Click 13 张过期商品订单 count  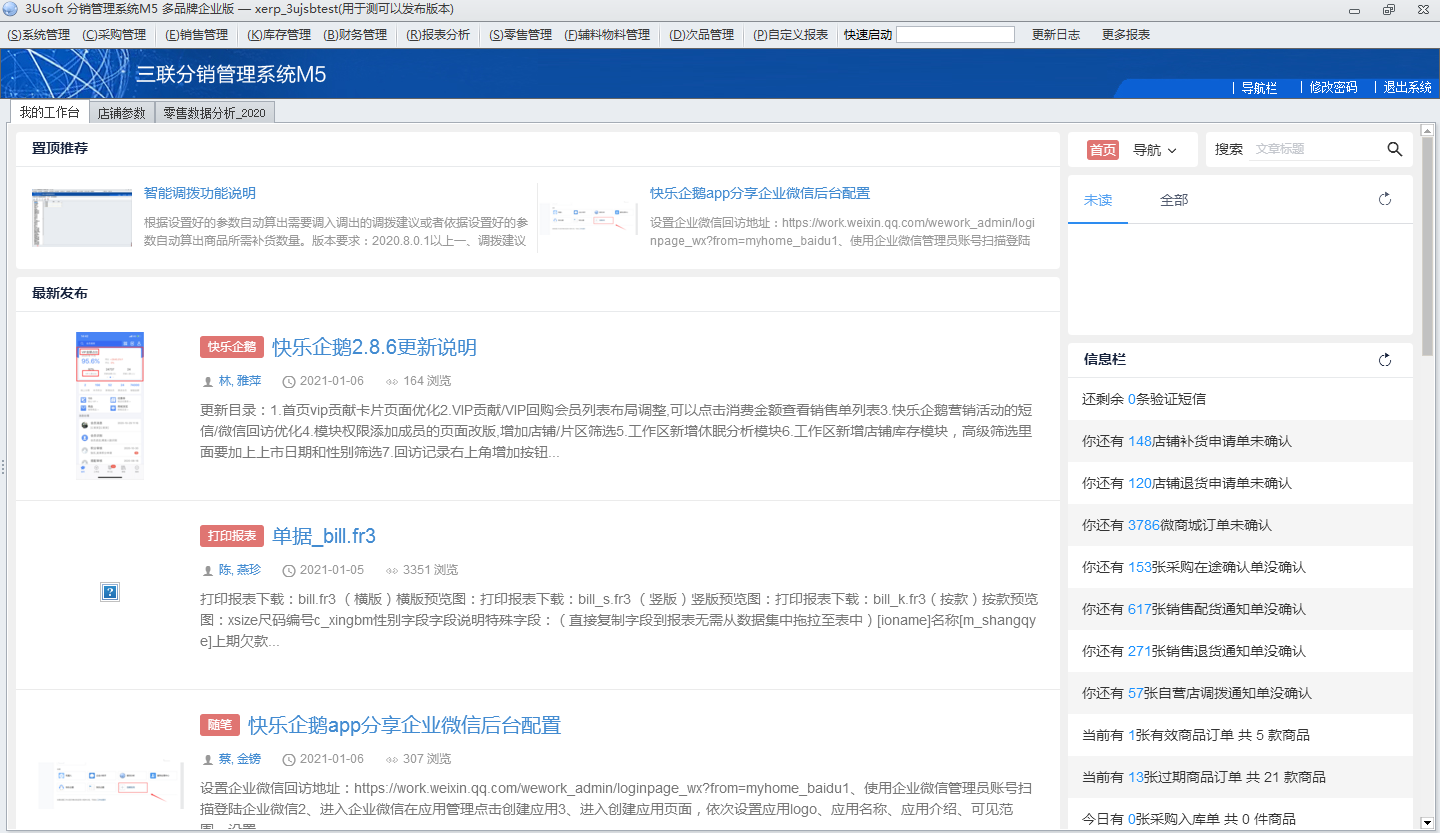1136,777
